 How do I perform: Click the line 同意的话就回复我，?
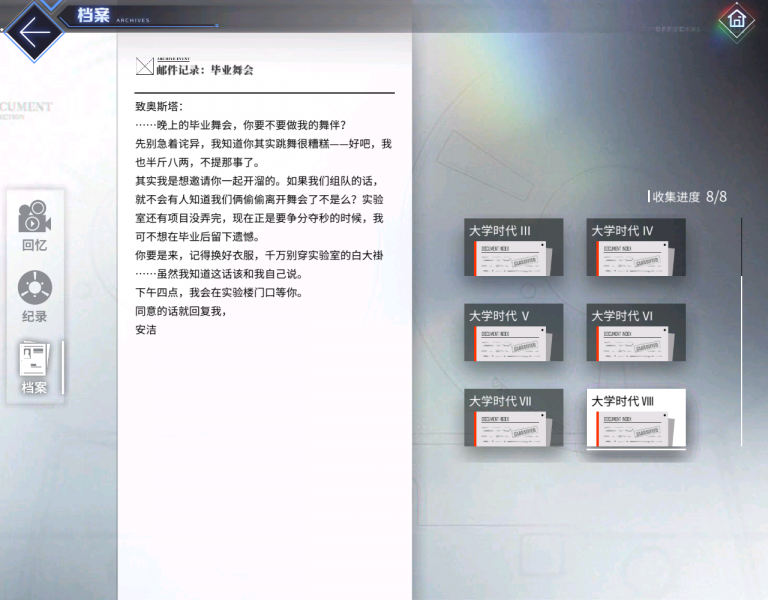pyautogui.click(x=181, y=311)
